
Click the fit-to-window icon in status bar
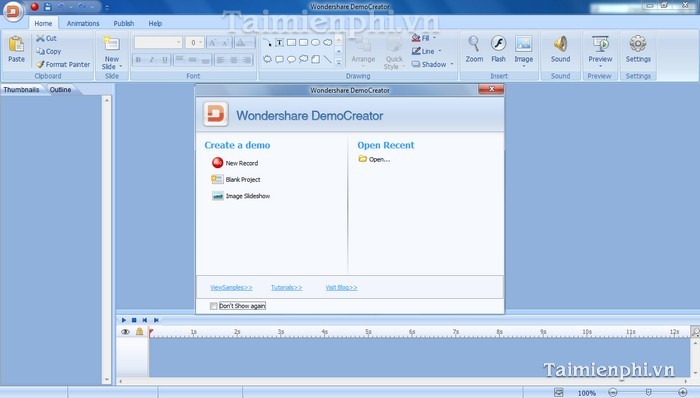pyautogui.click(x=558, y=392)
